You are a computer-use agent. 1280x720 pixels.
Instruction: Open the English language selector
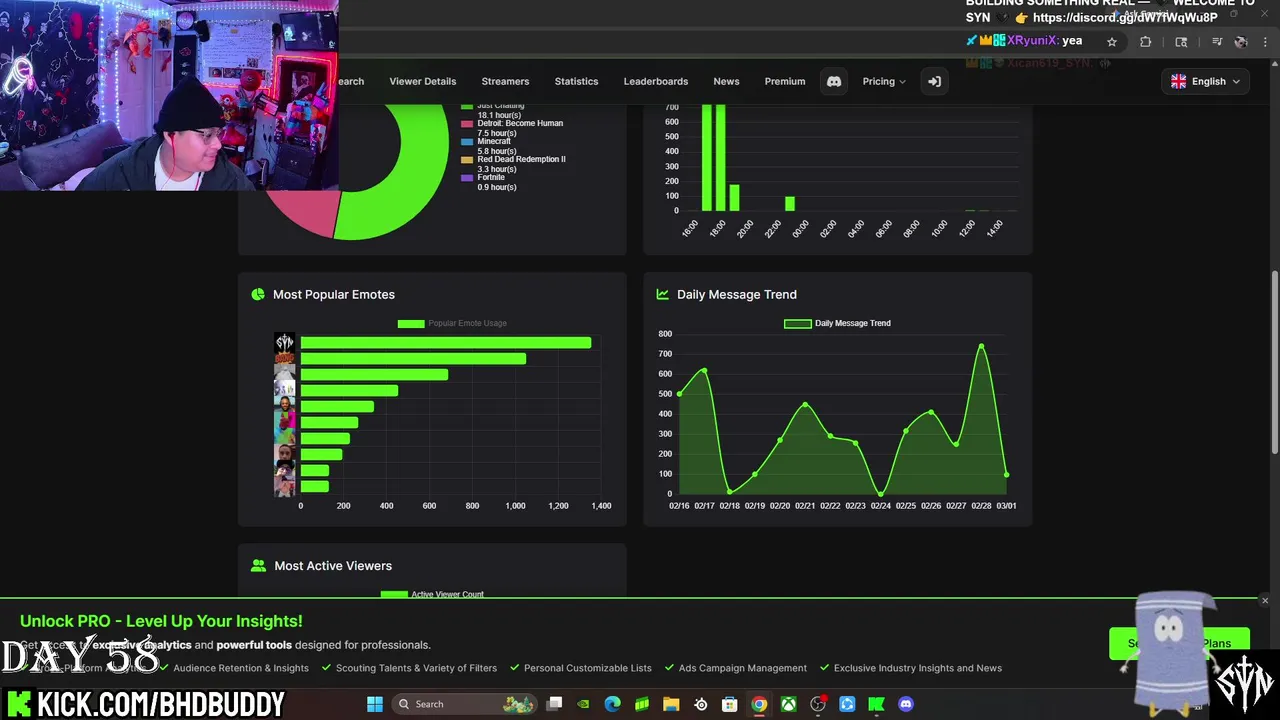pyautogui.click(x=1206, y=81)
